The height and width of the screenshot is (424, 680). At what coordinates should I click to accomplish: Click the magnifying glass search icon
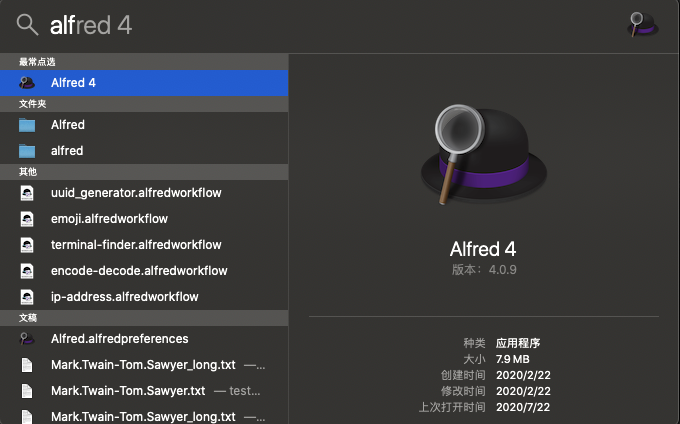click(x=27, y=24)
